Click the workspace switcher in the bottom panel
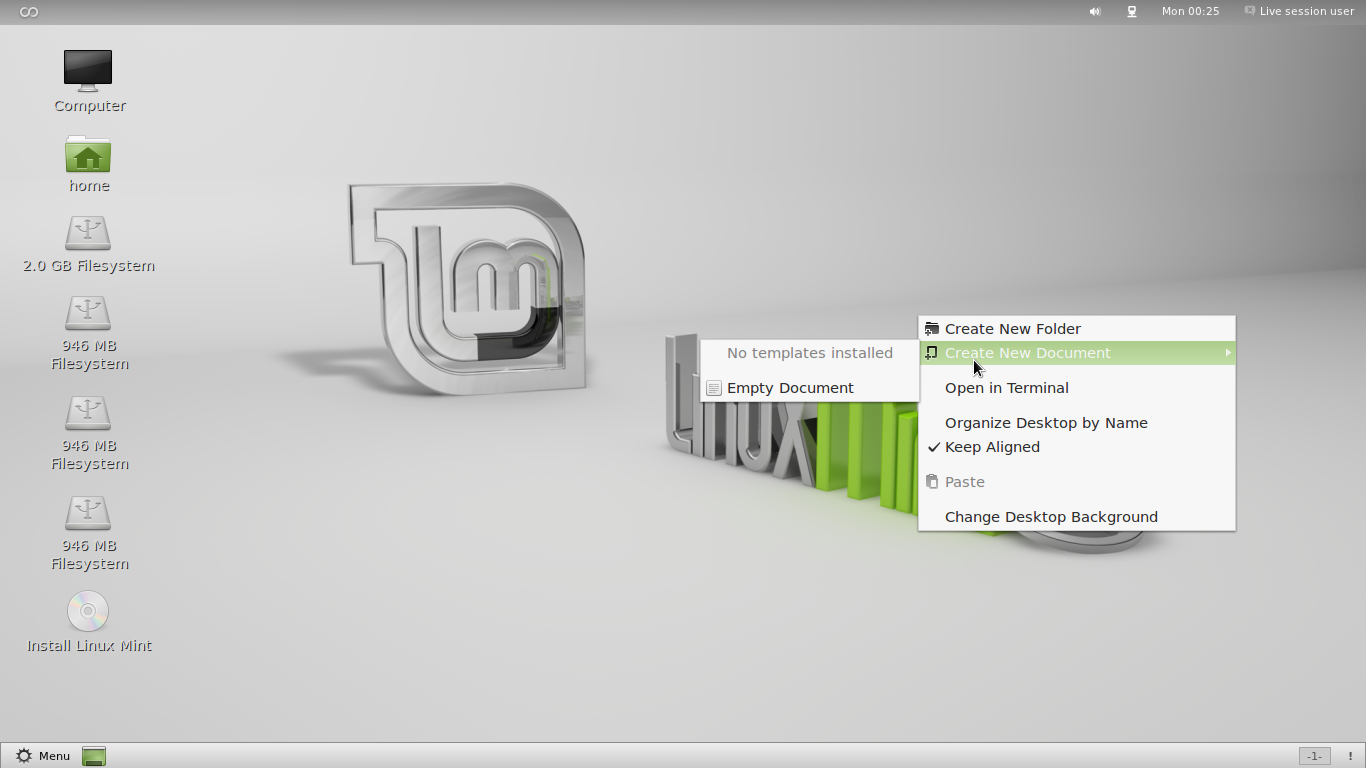 pos(1313,756)
